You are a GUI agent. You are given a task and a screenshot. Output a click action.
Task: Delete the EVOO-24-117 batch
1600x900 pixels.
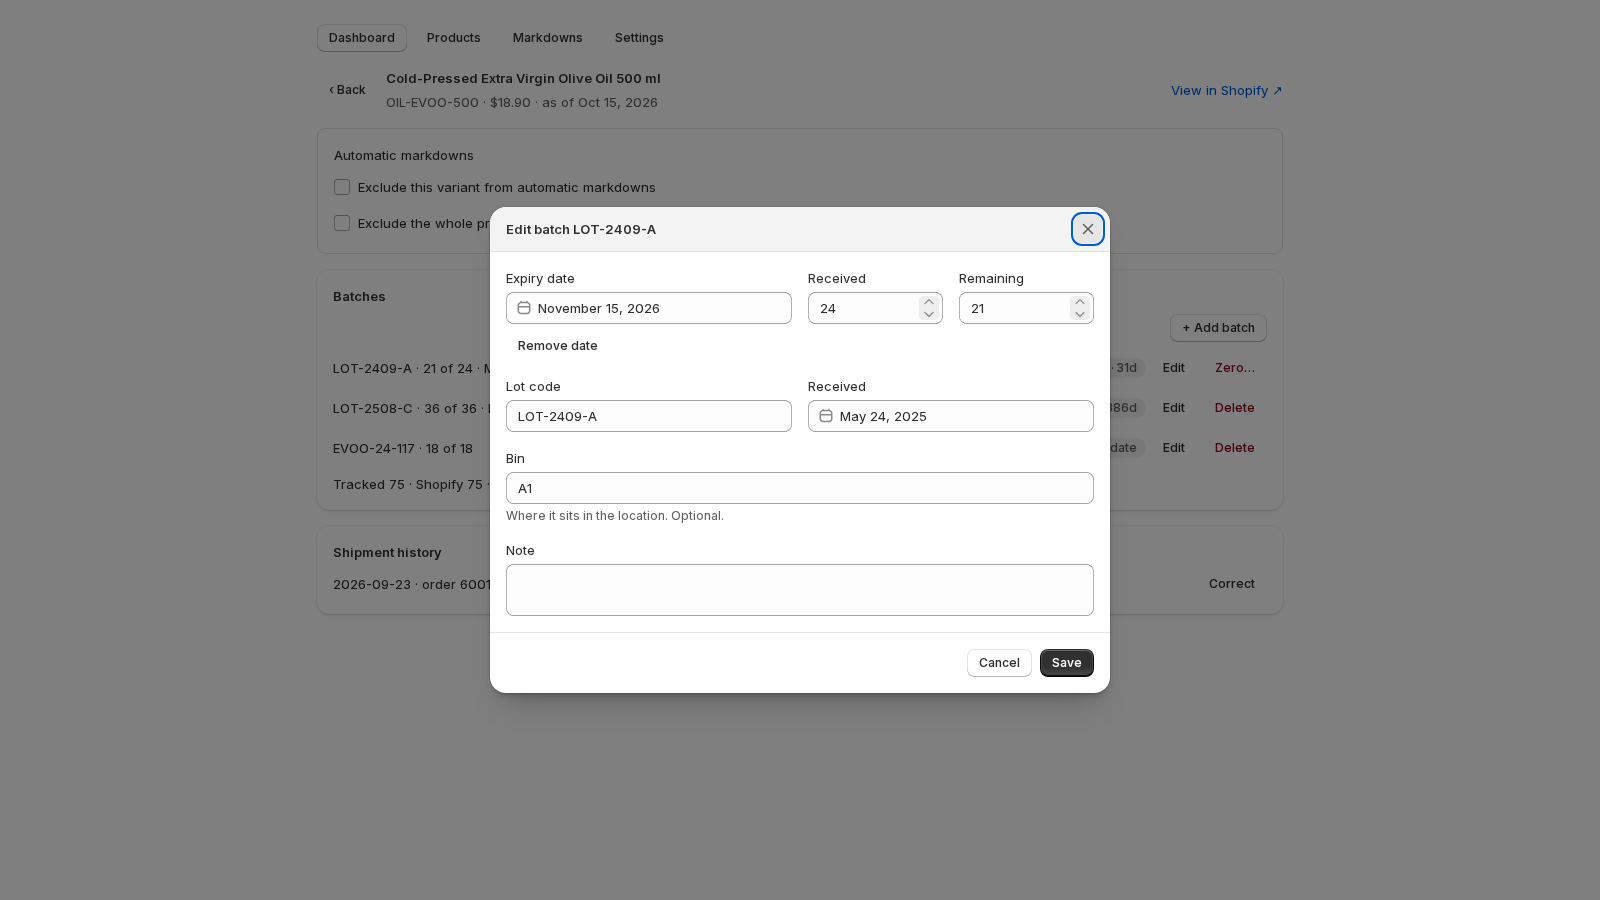click(x=1235, y=448)
